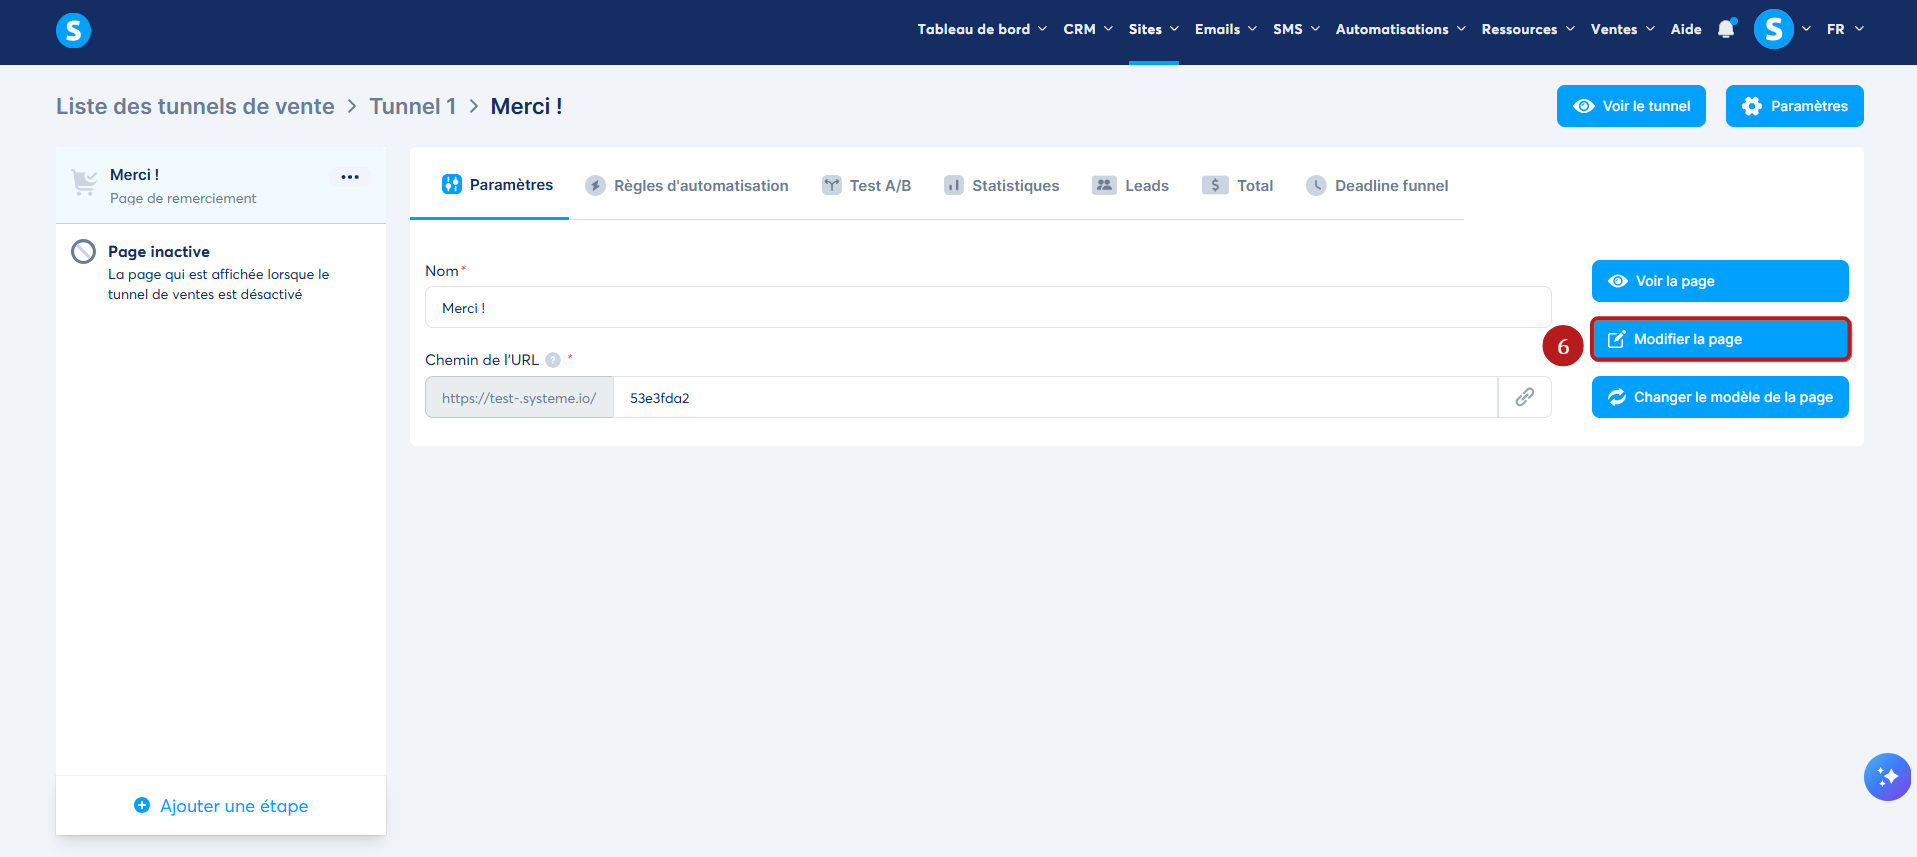The height and width of the screenshot is (857, 1917).
Task: Click Changer le modèle de la page
Action: [x=1720, y=397]
